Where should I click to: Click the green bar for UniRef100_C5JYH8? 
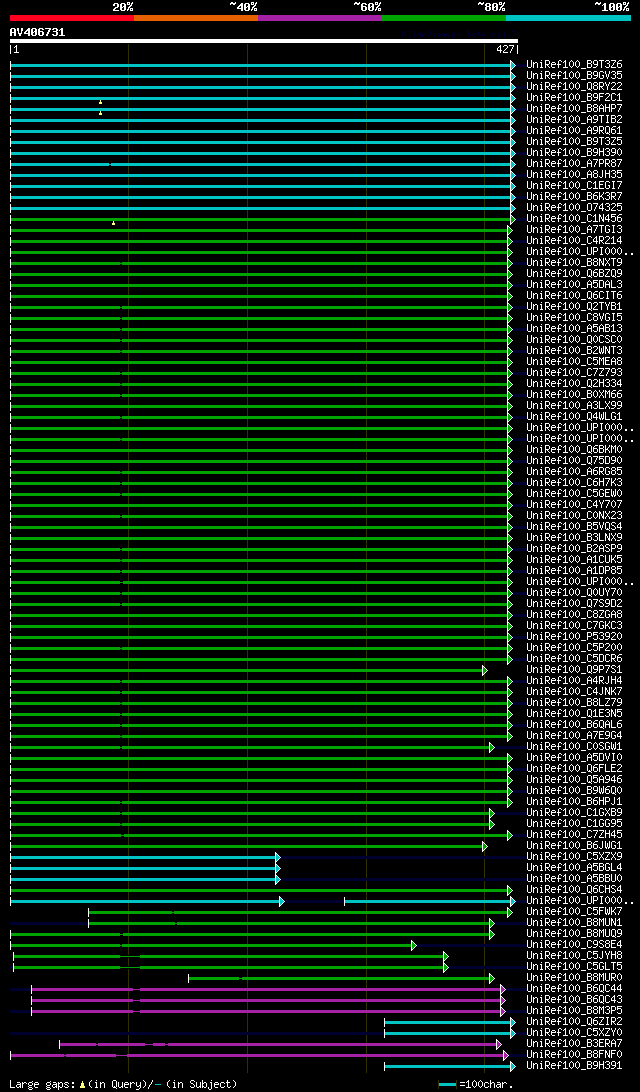pyautogui.click(x=230, y=956)
